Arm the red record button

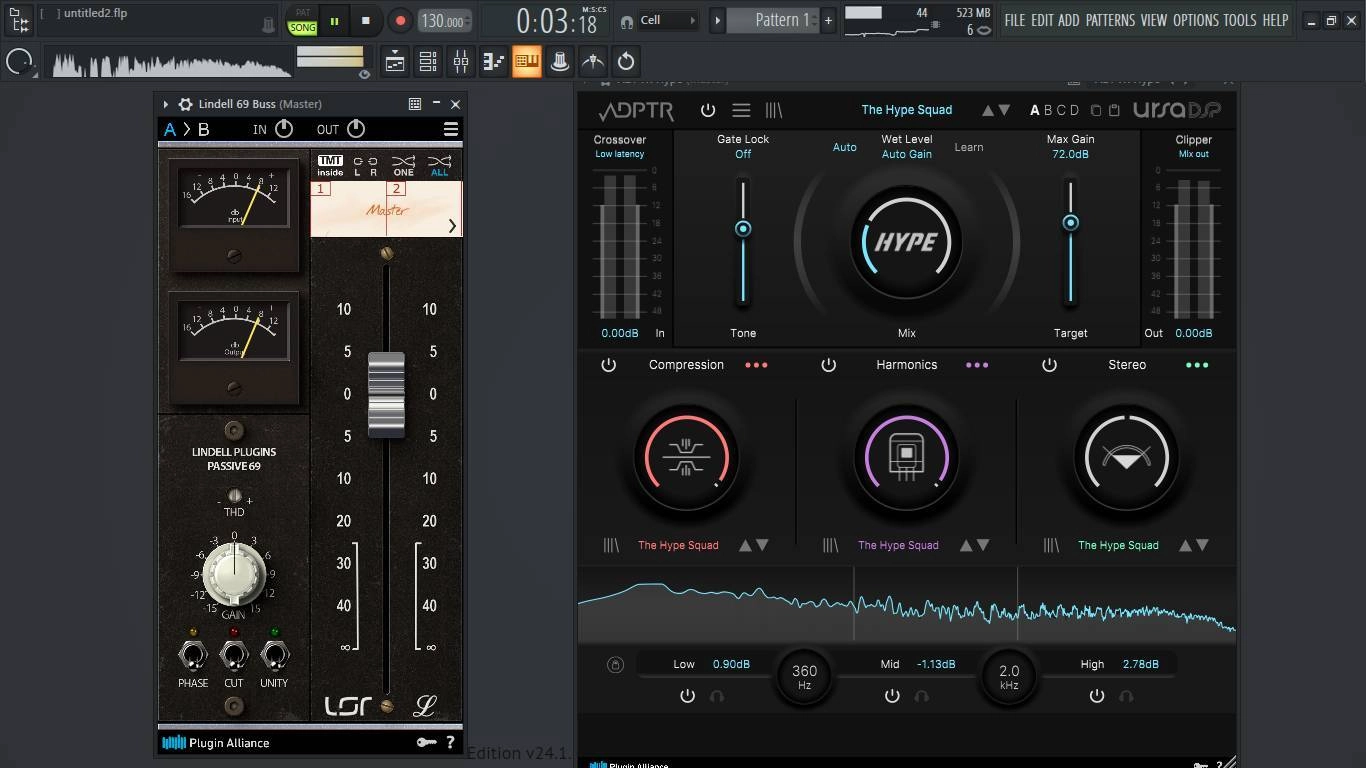click(400, 20)
